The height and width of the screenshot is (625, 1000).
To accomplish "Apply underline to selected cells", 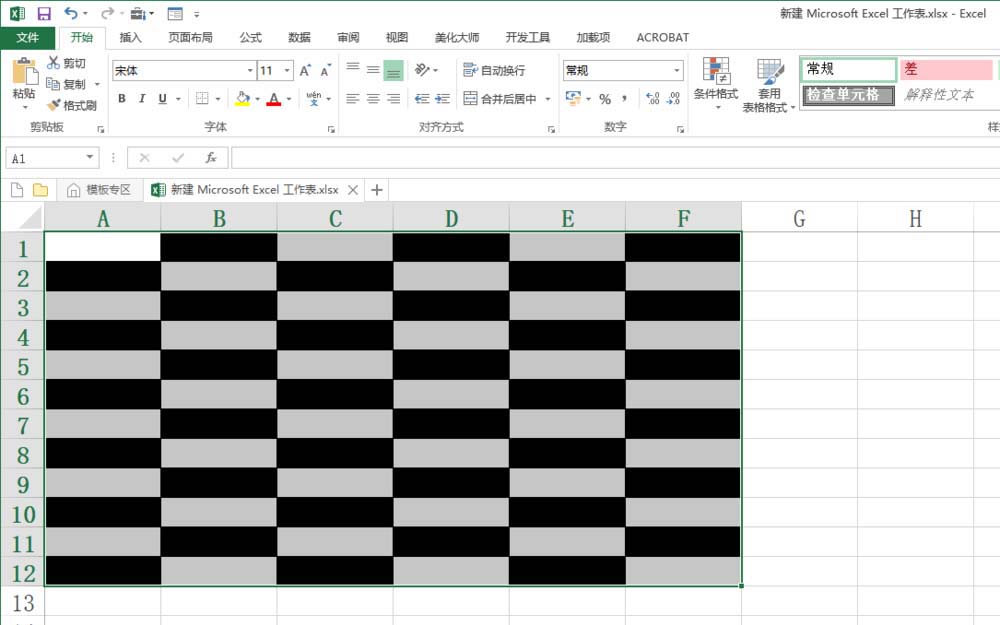I will tap(160, 98).
